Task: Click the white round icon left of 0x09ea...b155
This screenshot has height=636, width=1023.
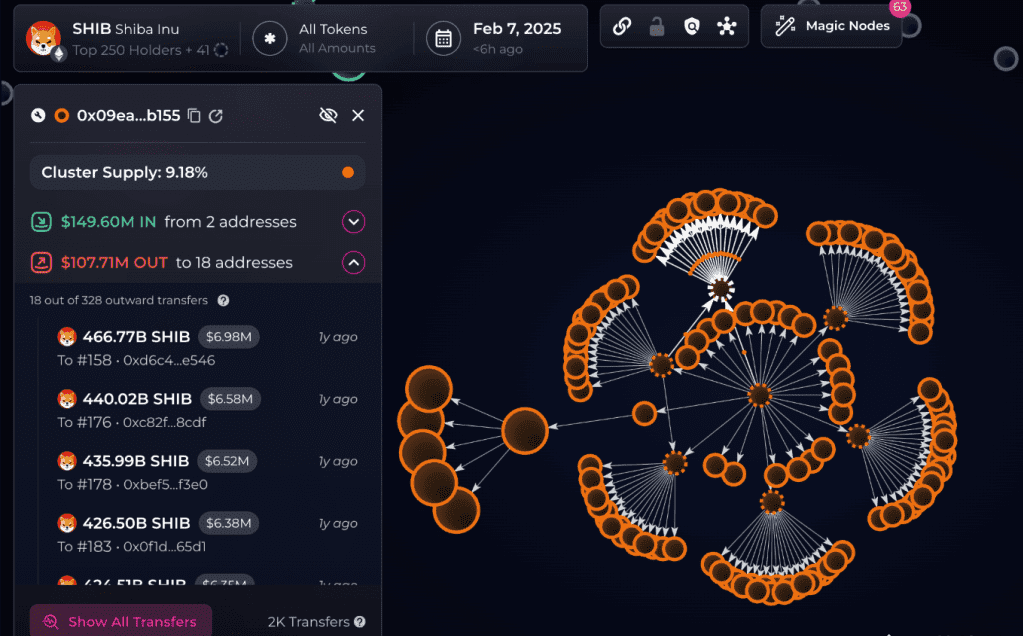Action: [x=38, y=115]
